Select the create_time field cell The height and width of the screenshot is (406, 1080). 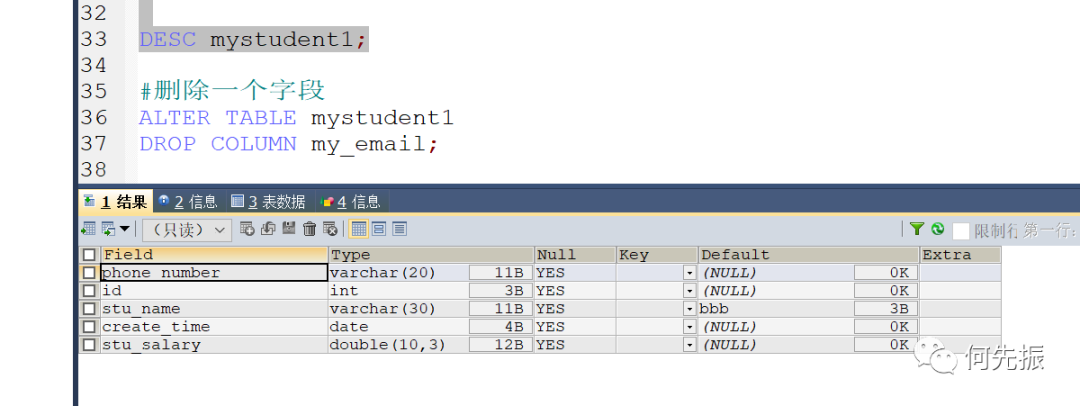(x=214, y=327)
